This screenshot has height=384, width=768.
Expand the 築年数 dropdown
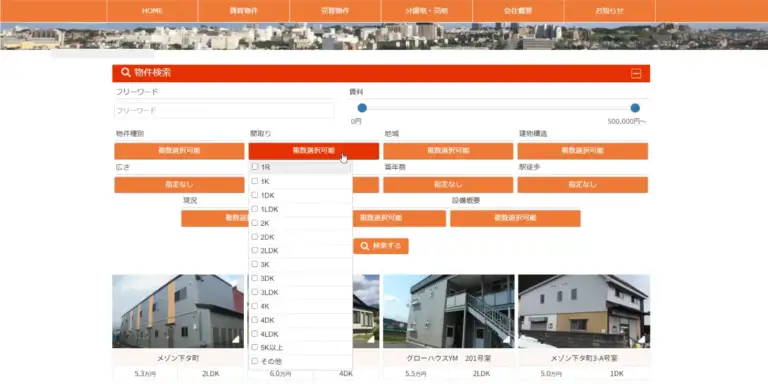[448, 185]
